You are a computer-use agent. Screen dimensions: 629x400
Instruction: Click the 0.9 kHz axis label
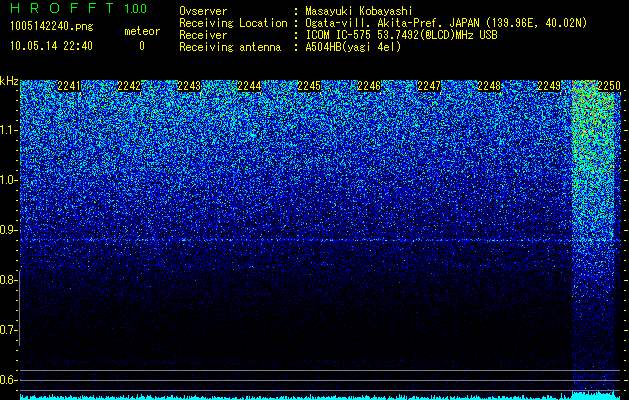(x=7, y=230)
